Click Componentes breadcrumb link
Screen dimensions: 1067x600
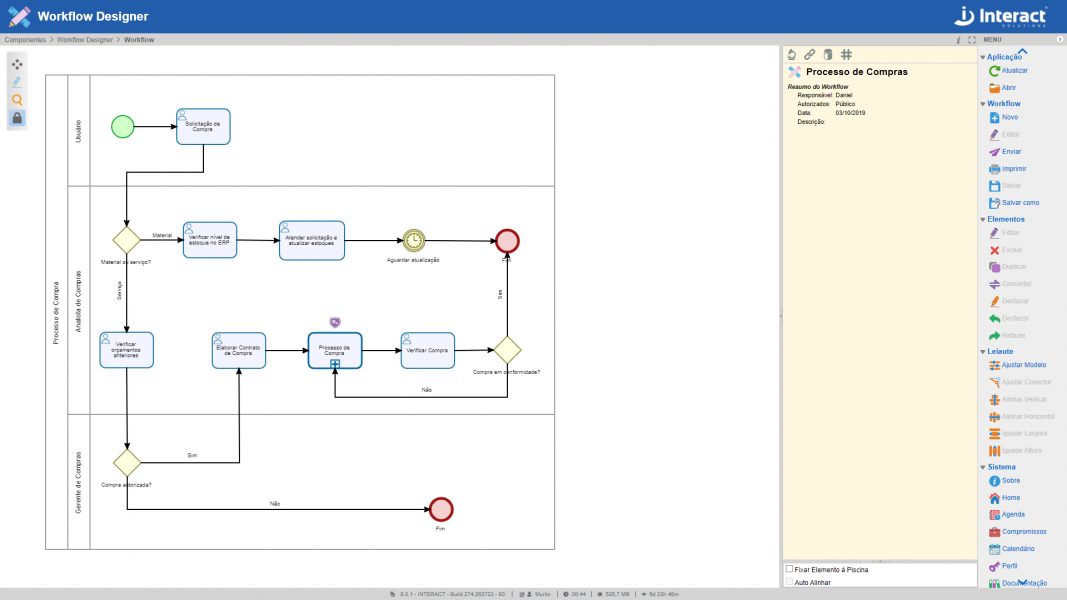[x=25, y=40]
